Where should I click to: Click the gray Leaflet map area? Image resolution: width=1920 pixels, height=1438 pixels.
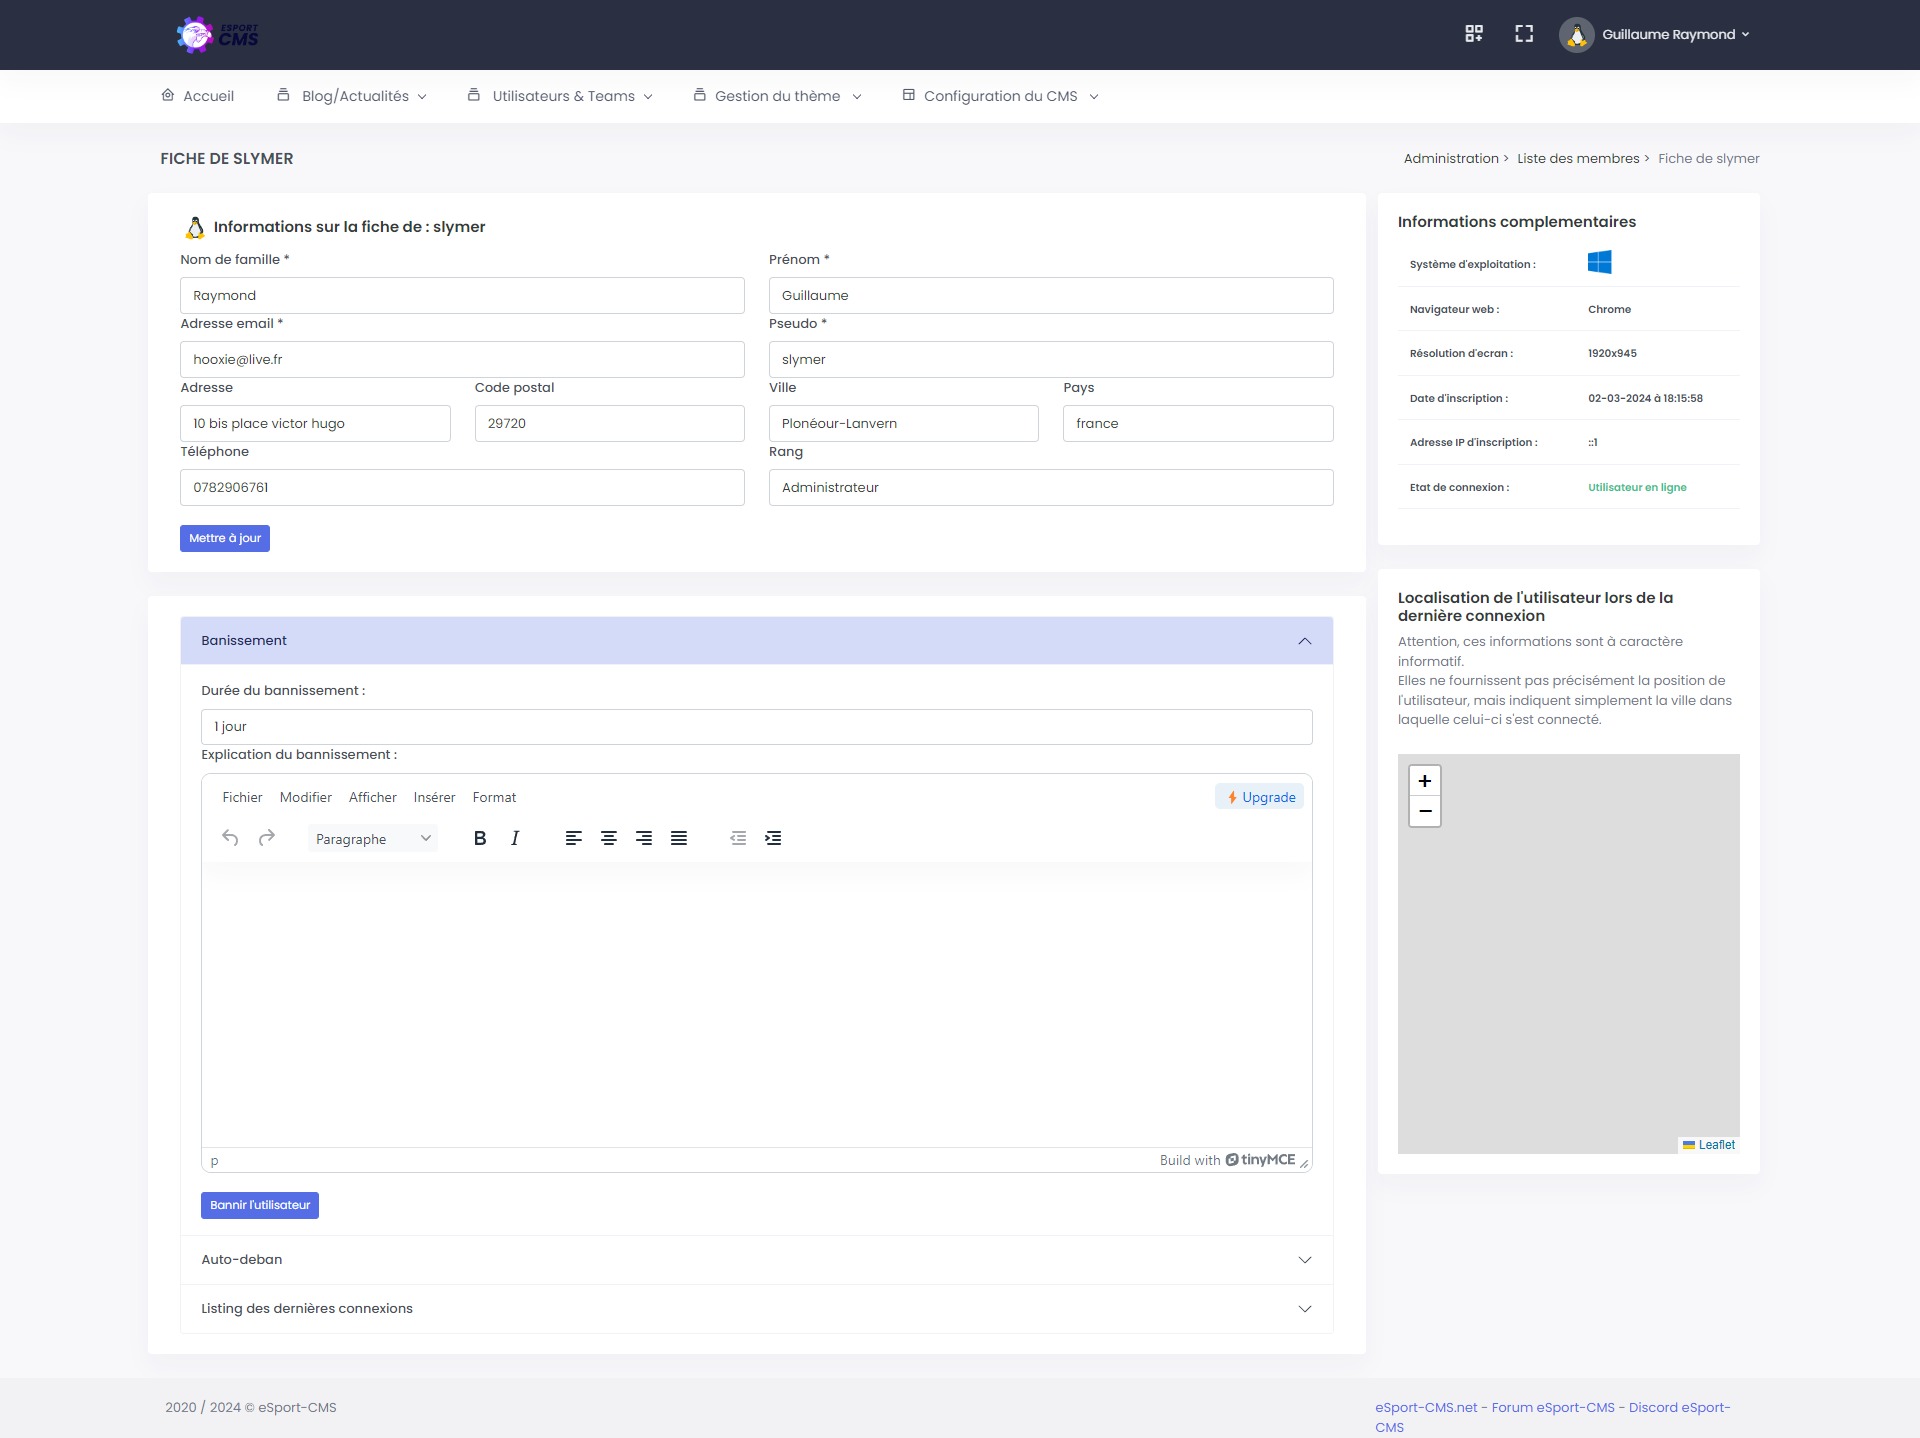coord(1569,954)
